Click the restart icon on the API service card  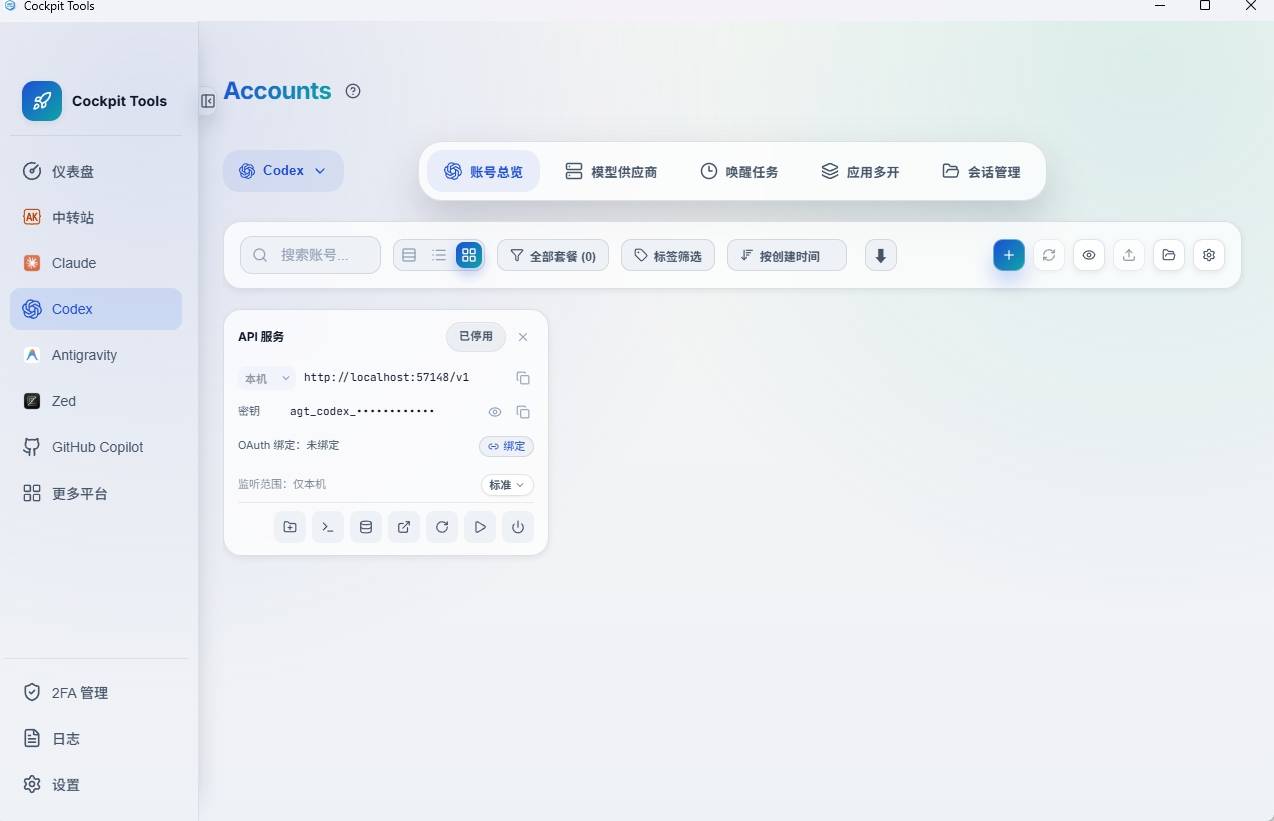442,527
